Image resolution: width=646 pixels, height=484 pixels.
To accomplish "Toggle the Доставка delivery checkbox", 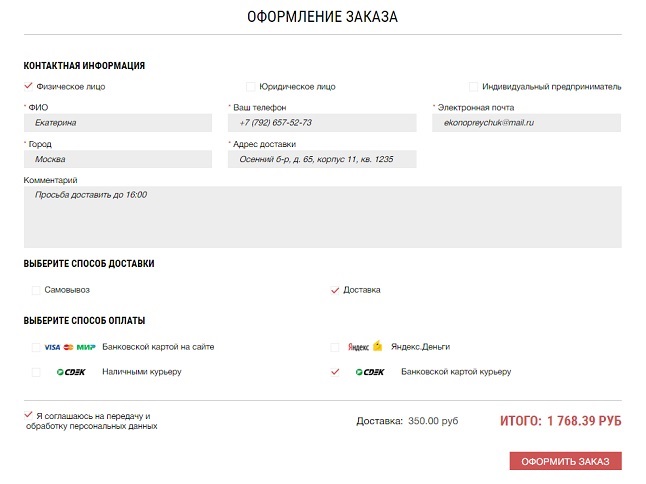I will point(335,290).
